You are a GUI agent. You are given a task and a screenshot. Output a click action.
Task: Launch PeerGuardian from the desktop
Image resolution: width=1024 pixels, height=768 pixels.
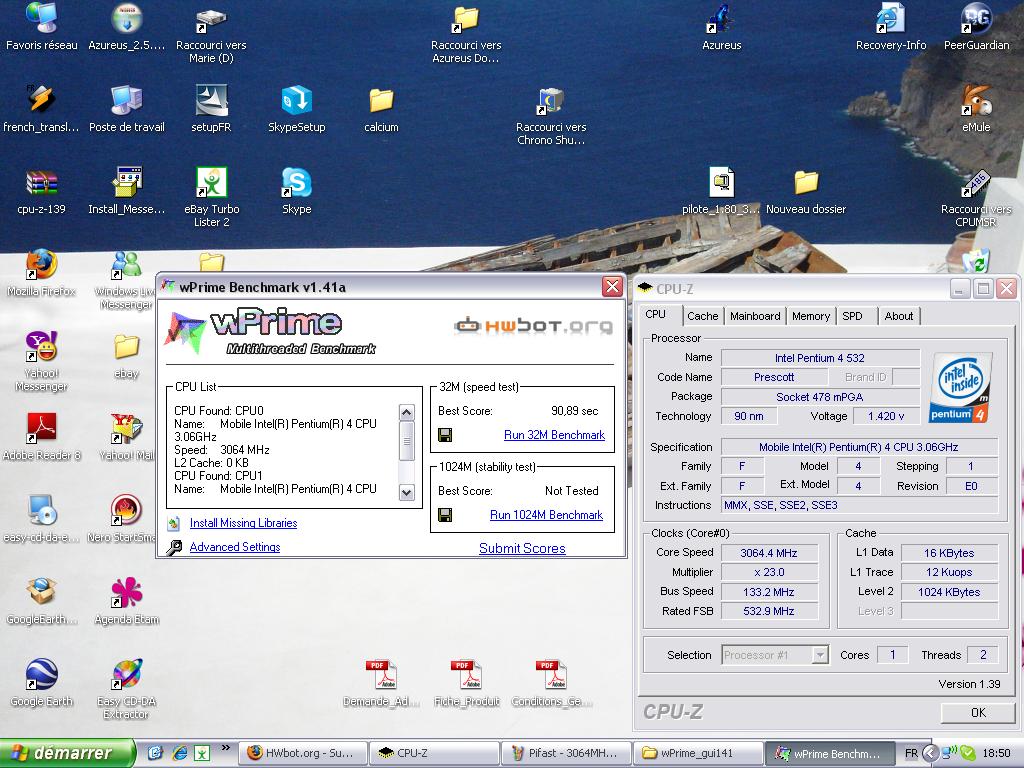tap(976, 26)
